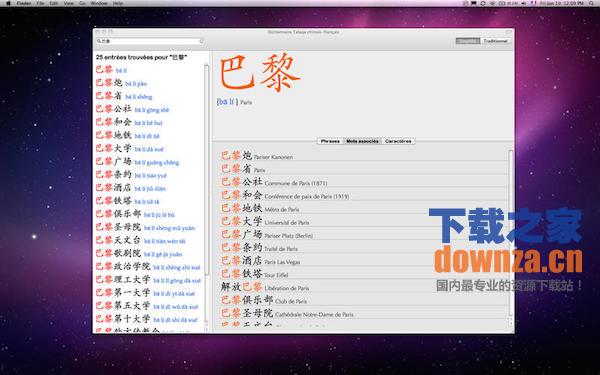
Task: Open the Go menu
Action: [x=82, y=3]
